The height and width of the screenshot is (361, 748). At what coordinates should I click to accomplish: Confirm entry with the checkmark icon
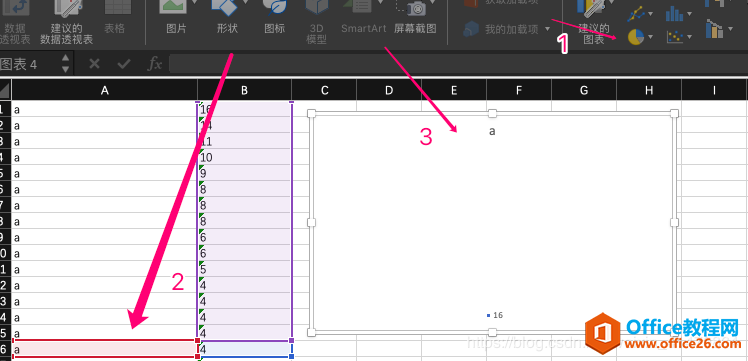point(124,63)
